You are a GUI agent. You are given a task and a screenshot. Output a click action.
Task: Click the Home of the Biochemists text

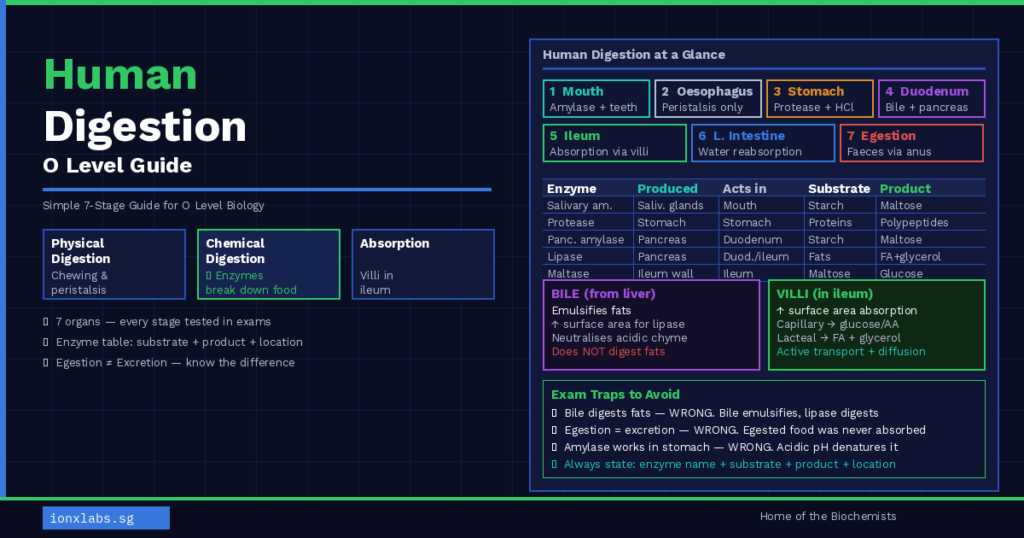[828, 516]
